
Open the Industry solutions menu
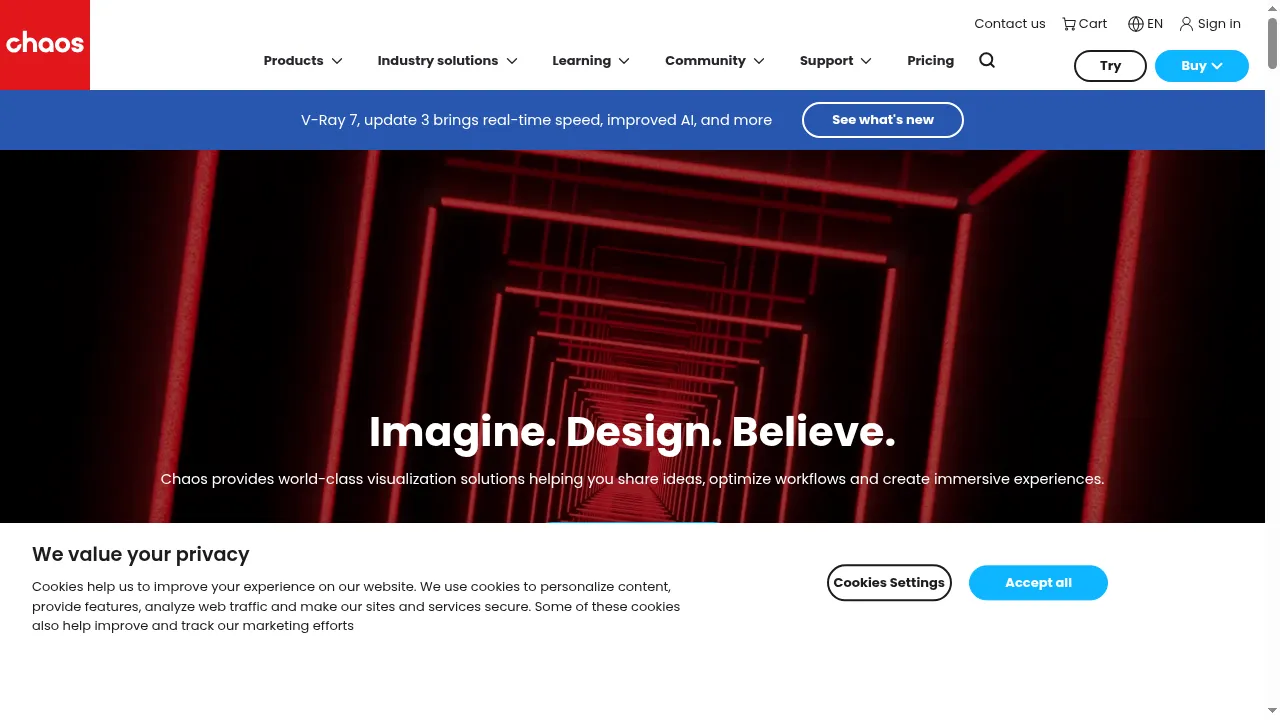point(437,61)
